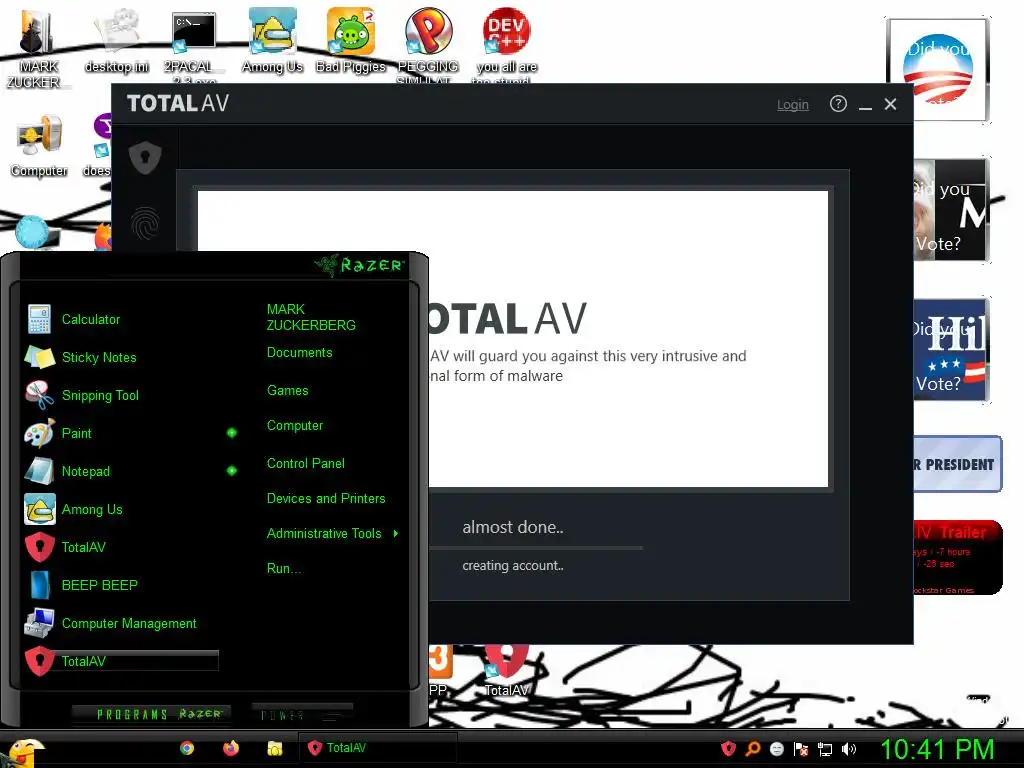Select highlighted TotalAV entry below Computer Management
1024x768 pixels.
tap(121, 661)
